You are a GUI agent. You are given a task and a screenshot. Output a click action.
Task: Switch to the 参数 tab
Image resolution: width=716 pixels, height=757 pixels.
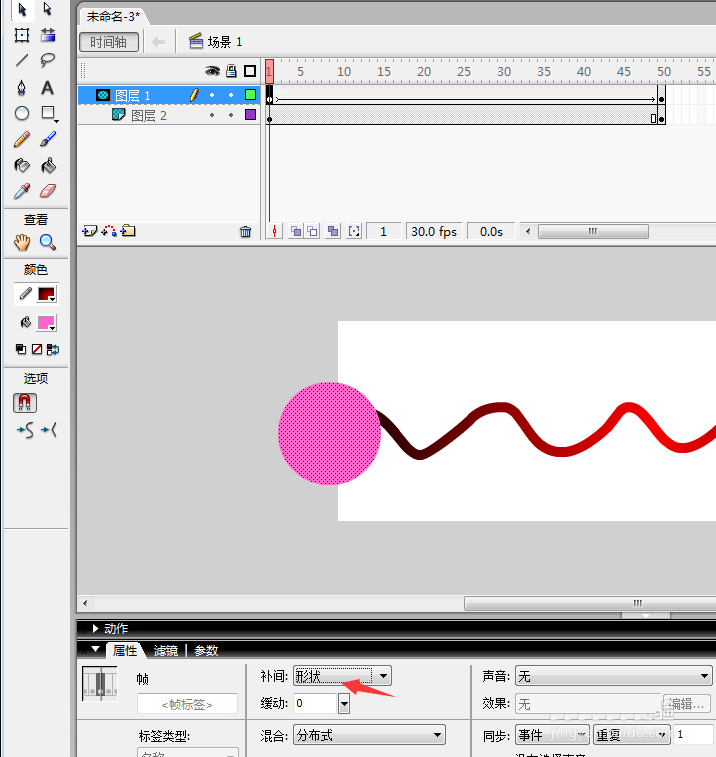(x=206, y=650)
